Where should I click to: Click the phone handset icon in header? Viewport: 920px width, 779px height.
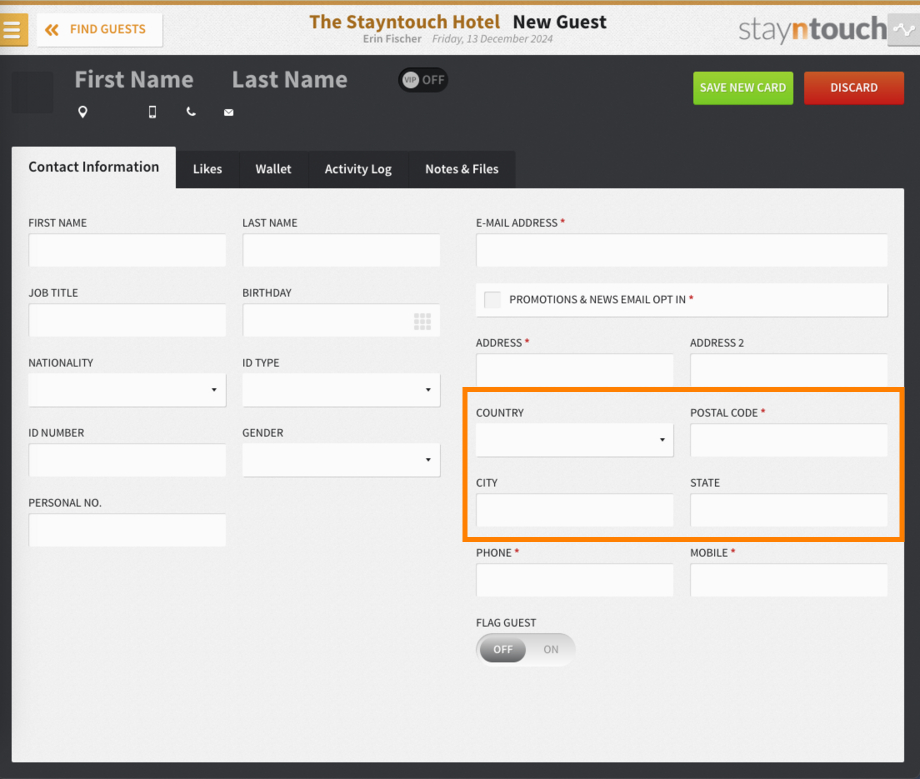point(191,111)
